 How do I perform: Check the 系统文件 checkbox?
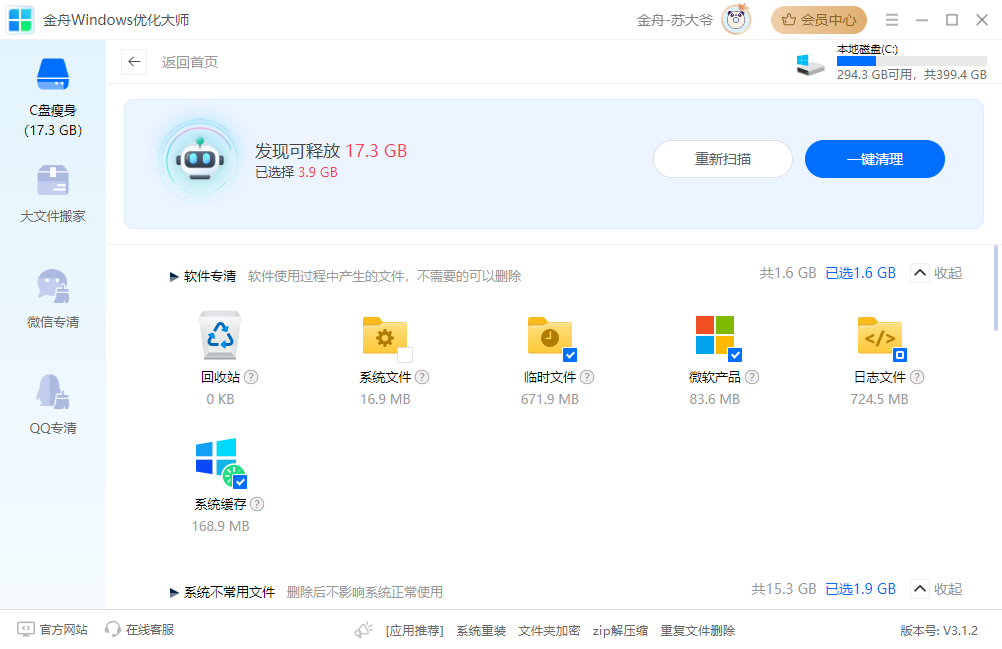pyautogui.click(x=405, y=355)
